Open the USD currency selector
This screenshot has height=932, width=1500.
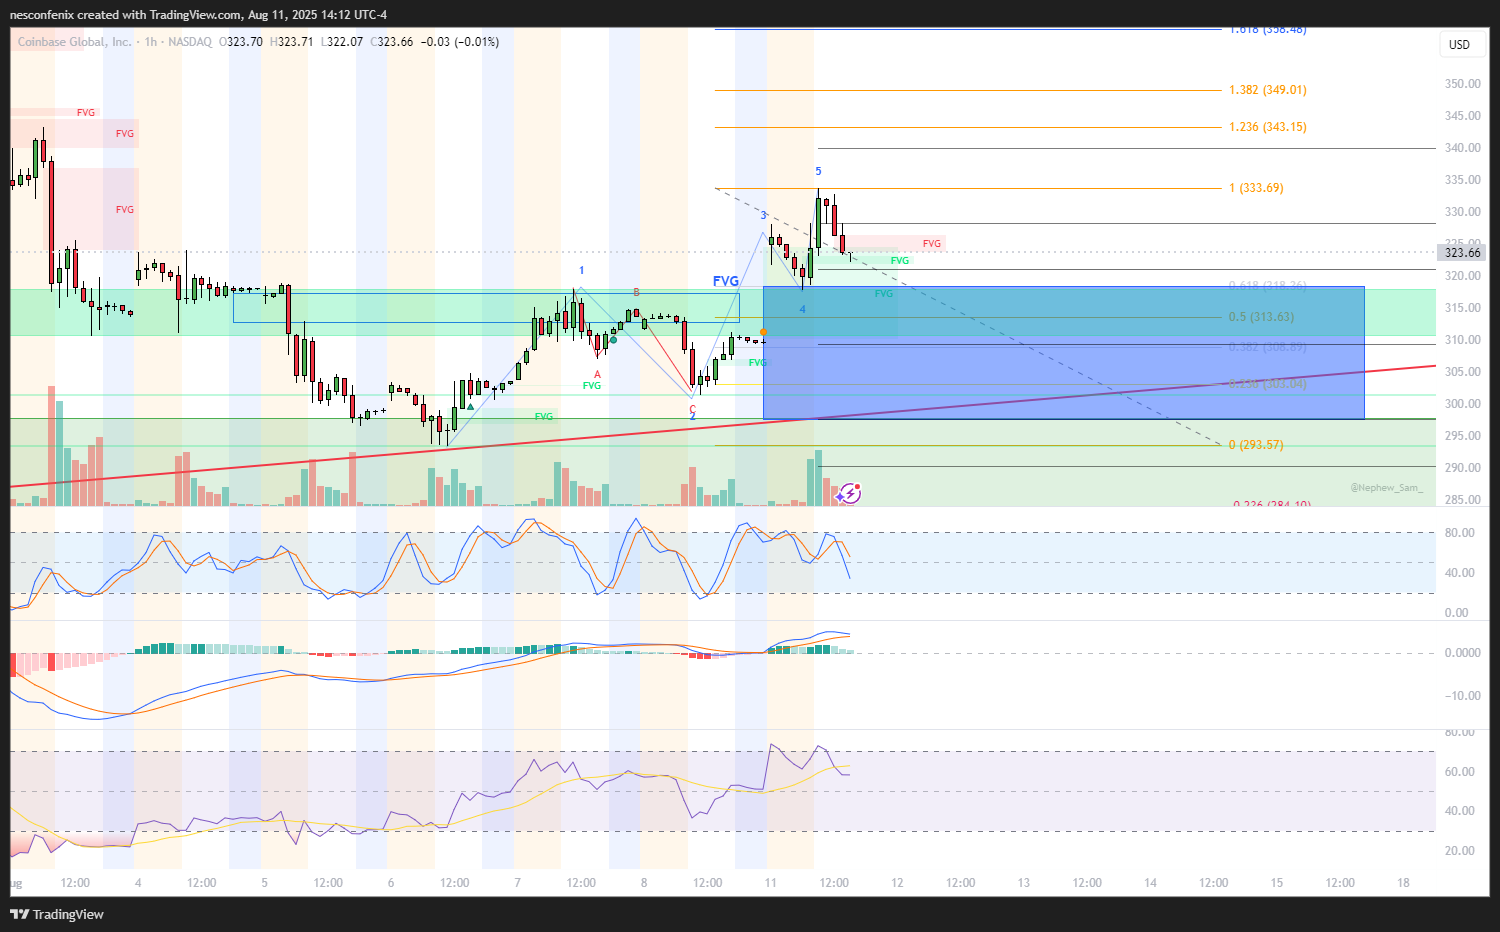[1460, 44]
